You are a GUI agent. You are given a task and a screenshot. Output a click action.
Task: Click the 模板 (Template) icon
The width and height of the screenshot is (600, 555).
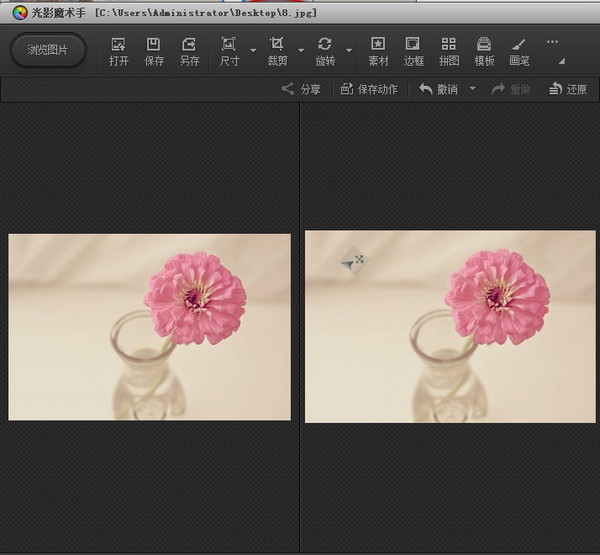coord(484,45)
